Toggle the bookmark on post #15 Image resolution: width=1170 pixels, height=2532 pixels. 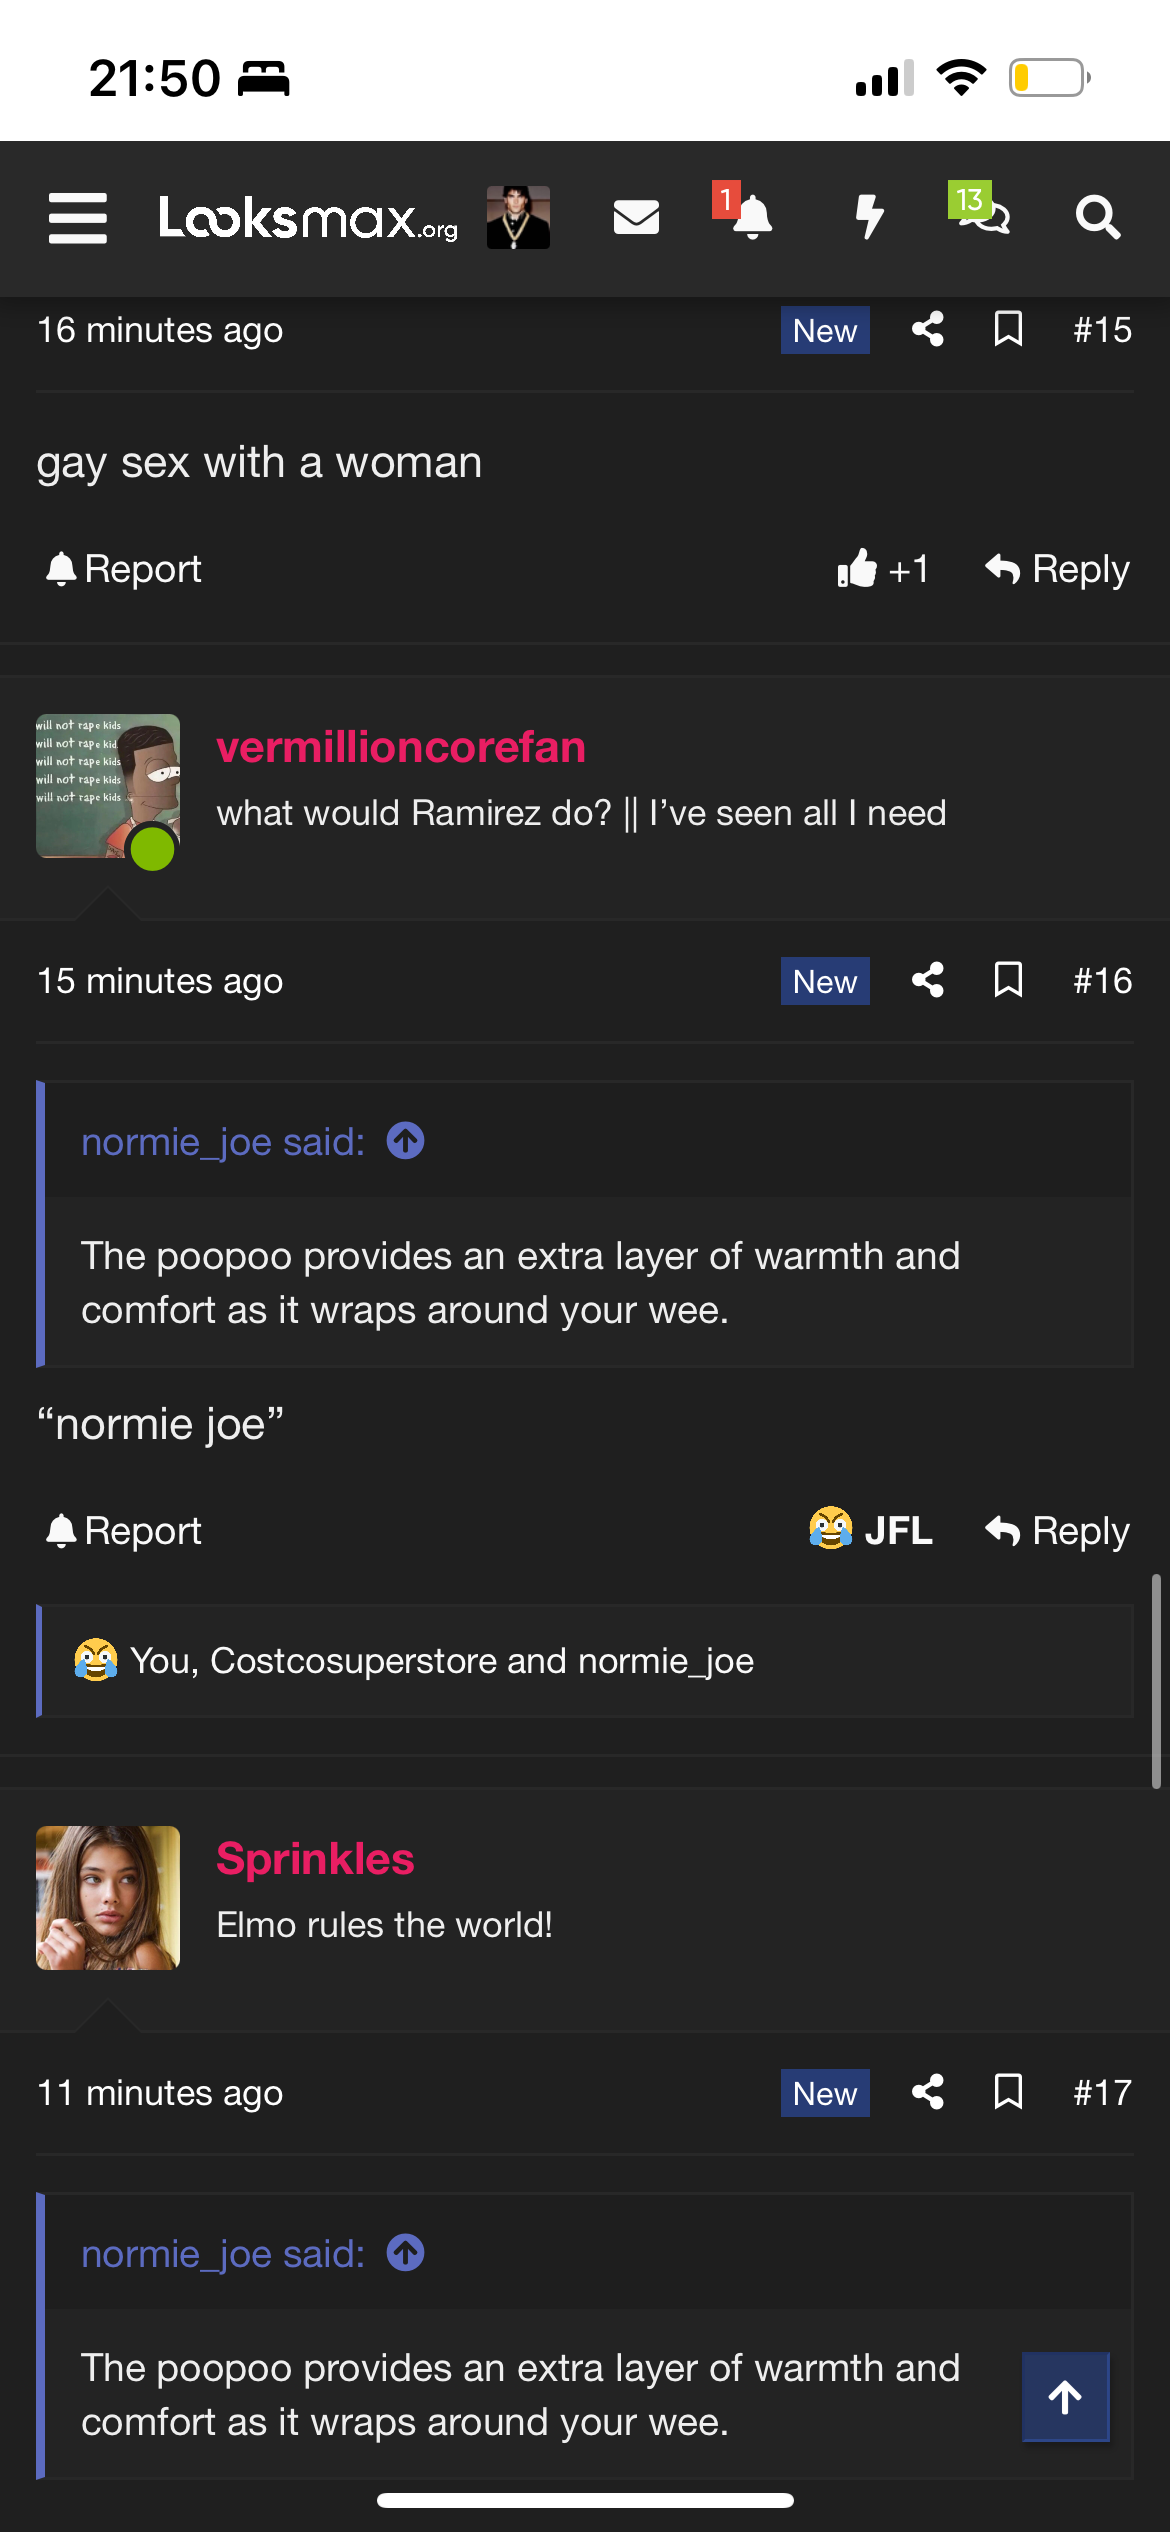[x=1008, y=329]
